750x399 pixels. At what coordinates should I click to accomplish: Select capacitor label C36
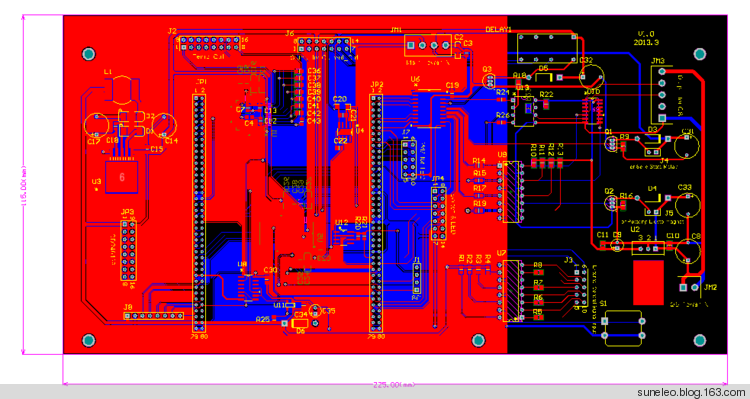pos(314,71)
